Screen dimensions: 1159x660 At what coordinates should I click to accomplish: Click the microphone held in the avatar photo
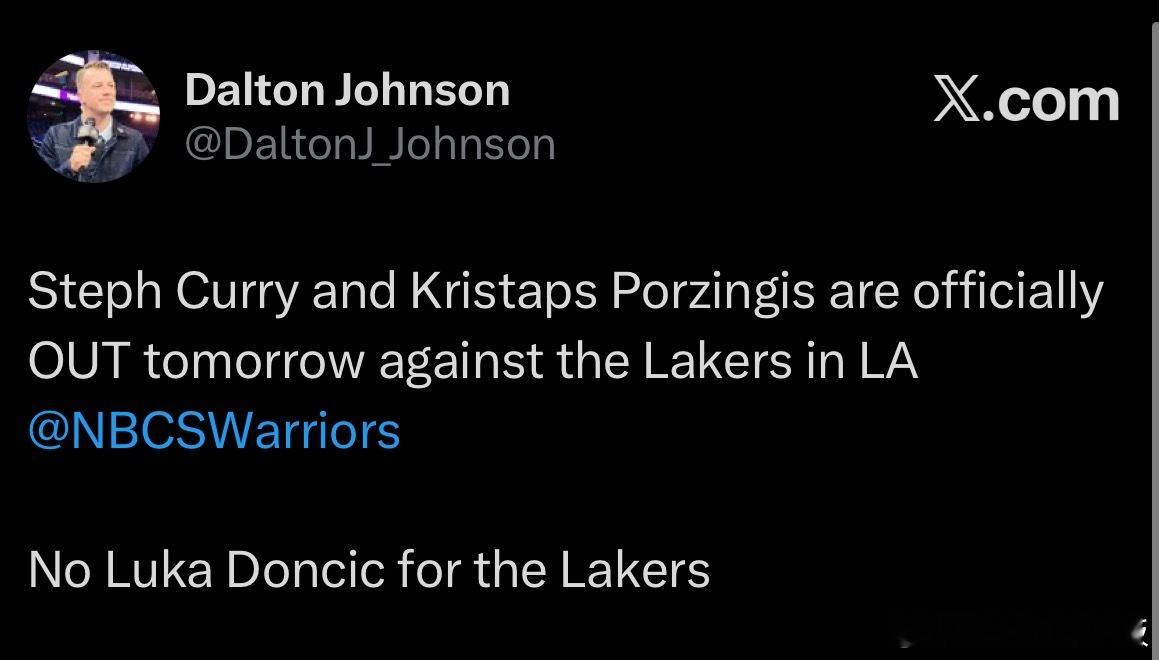click(x=88, y=127)
